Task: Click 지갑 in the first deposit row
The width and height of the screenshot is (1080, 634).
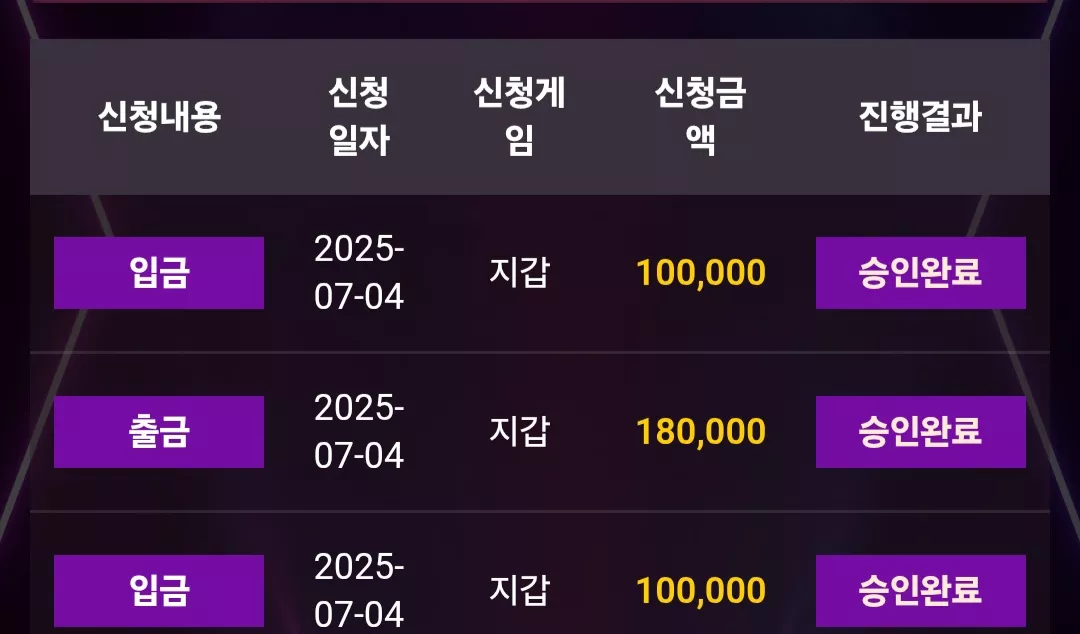Action: [519, 273]
